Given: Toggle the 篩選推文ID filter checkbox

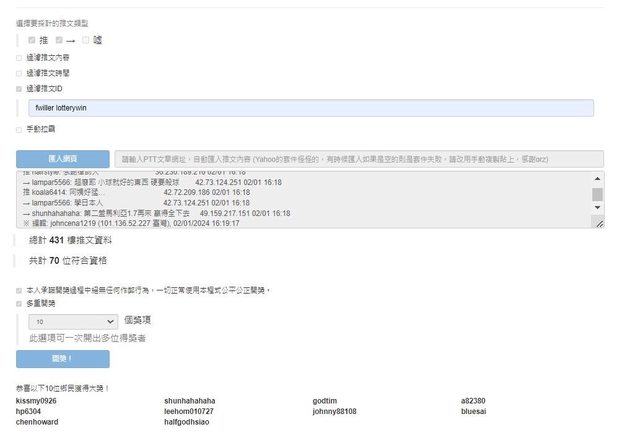Looking at the screenshot, I should click(18, 88).
